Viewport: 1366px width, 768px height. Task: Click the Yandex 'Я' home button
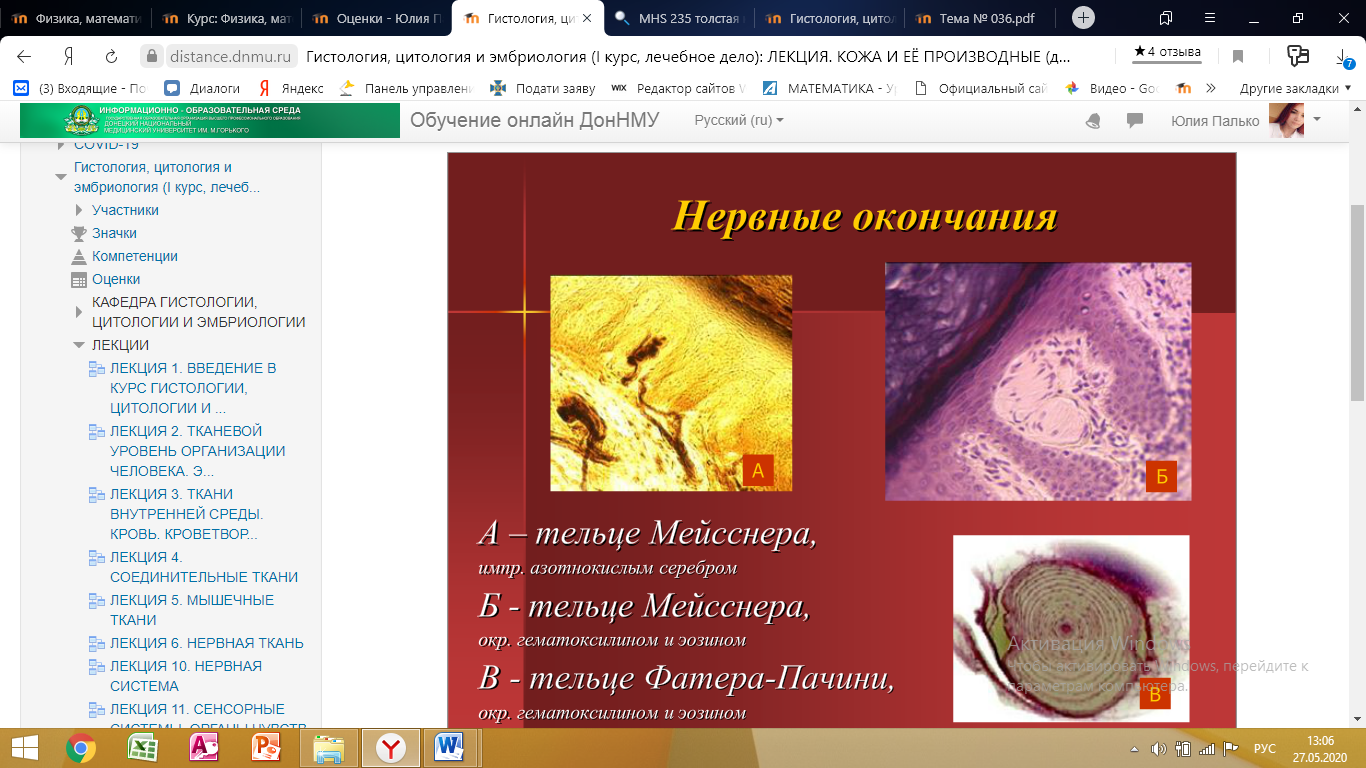pos(68,56)
